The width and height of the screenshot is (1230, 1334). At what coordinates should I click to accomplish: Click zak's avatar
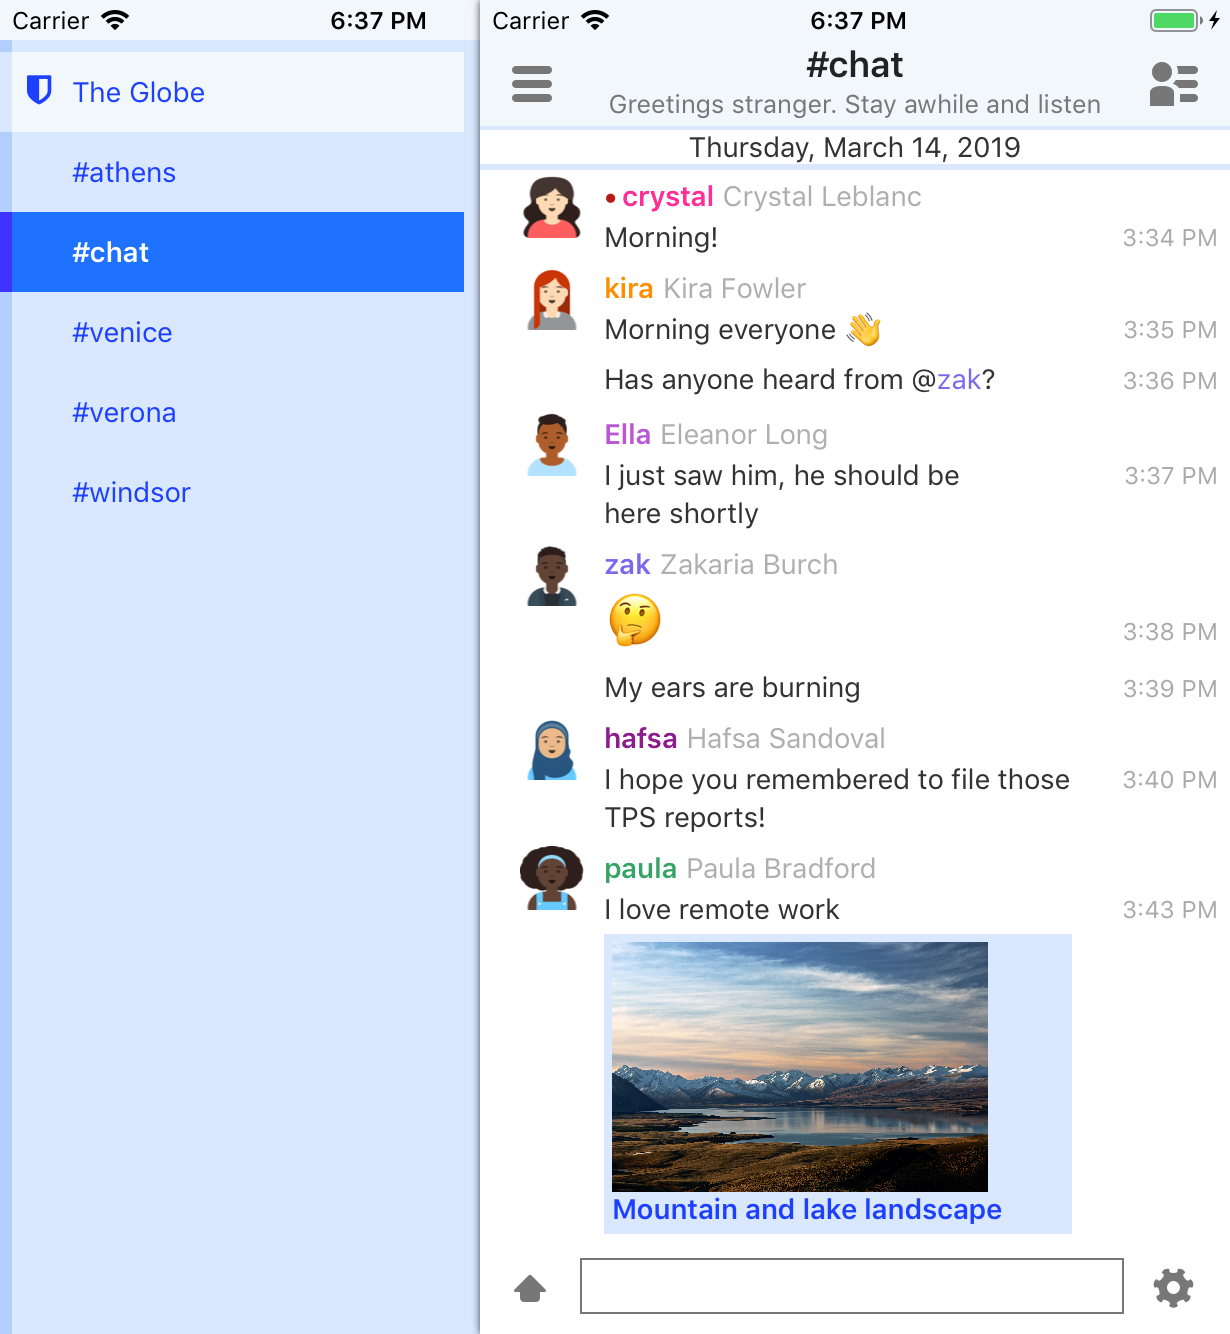pos(552,576)
